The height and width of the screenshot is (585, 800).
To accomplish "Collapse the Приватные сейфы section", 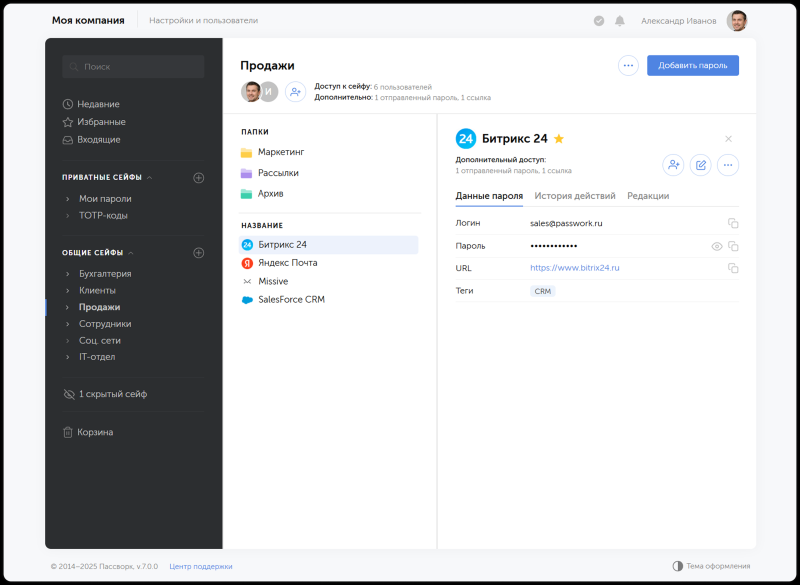I will point(149,177).
